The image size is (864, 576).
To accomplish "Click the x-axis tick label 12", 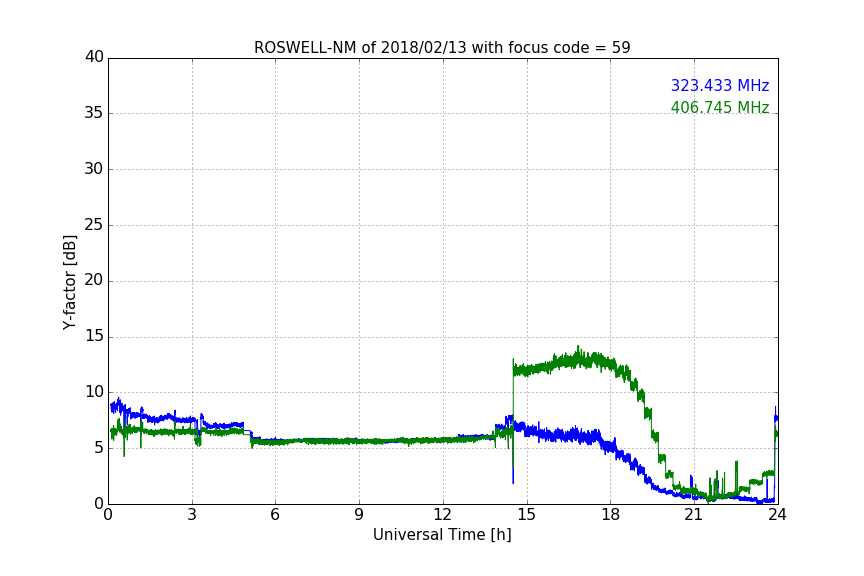I will [x=442, y=515].
